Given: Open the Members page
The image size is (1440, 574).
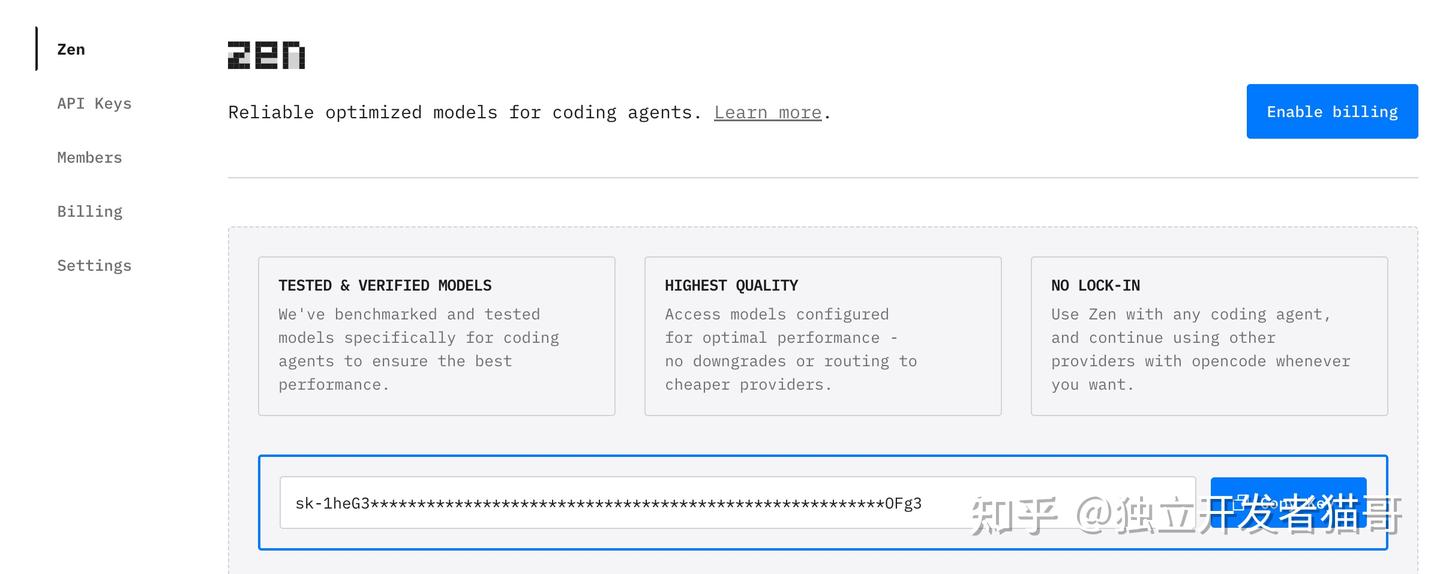Looking at the screenshot, I should click(x=89, y=157).
